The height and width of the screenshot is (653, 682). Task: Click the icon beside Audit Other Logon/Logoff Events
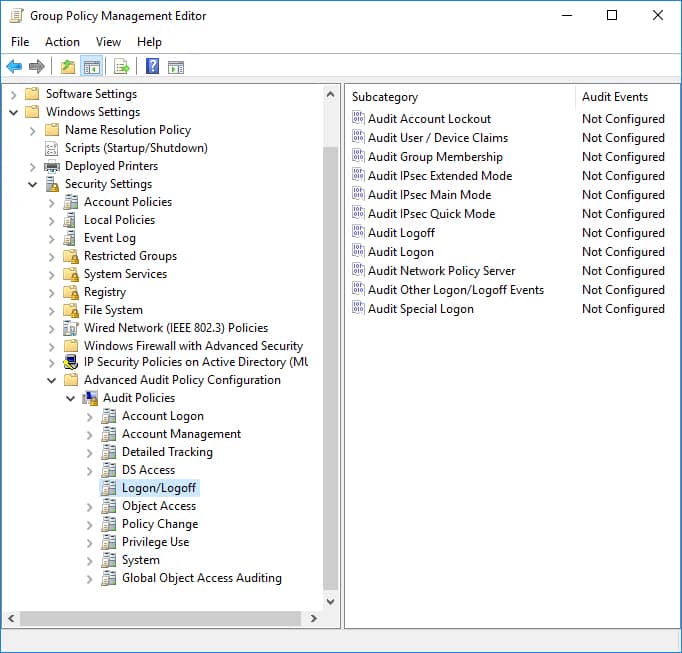[358, 289]
